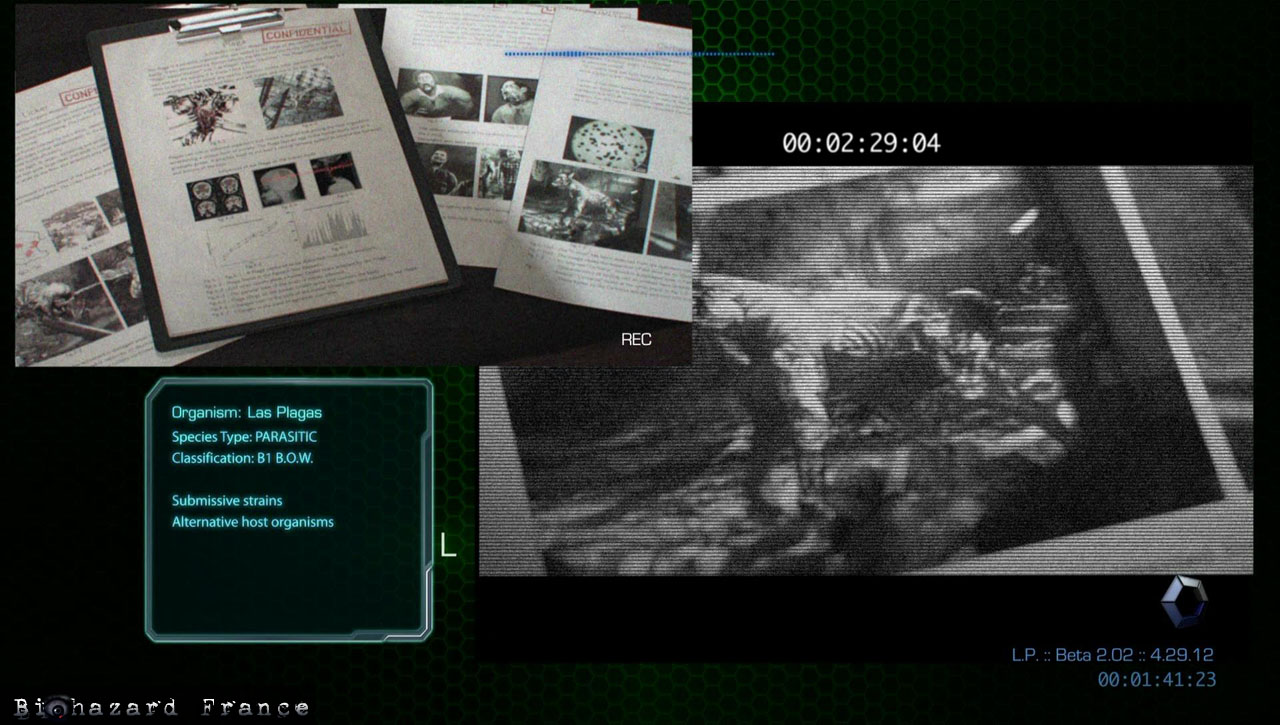Click "Organism: Las Plagas" line
This screenshot has width=1280, height=725.
point(247,412)
